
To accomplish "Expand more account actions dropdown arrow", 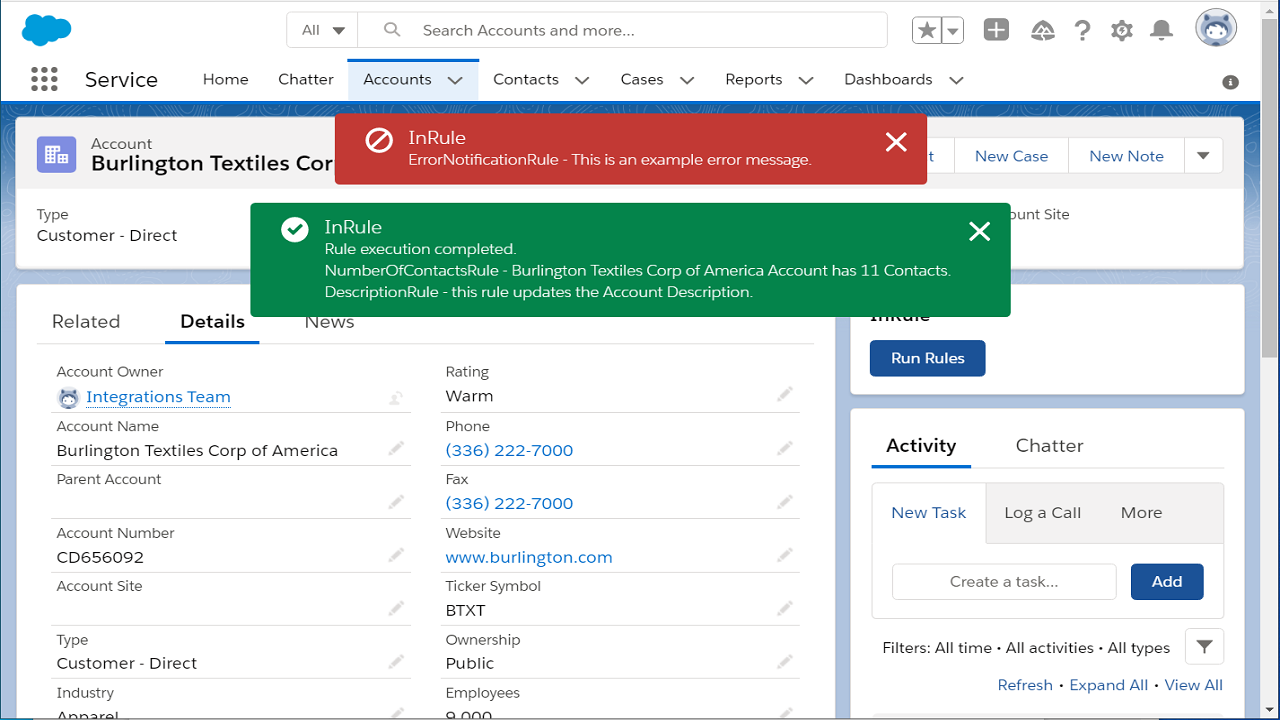I will [1203, 155].
